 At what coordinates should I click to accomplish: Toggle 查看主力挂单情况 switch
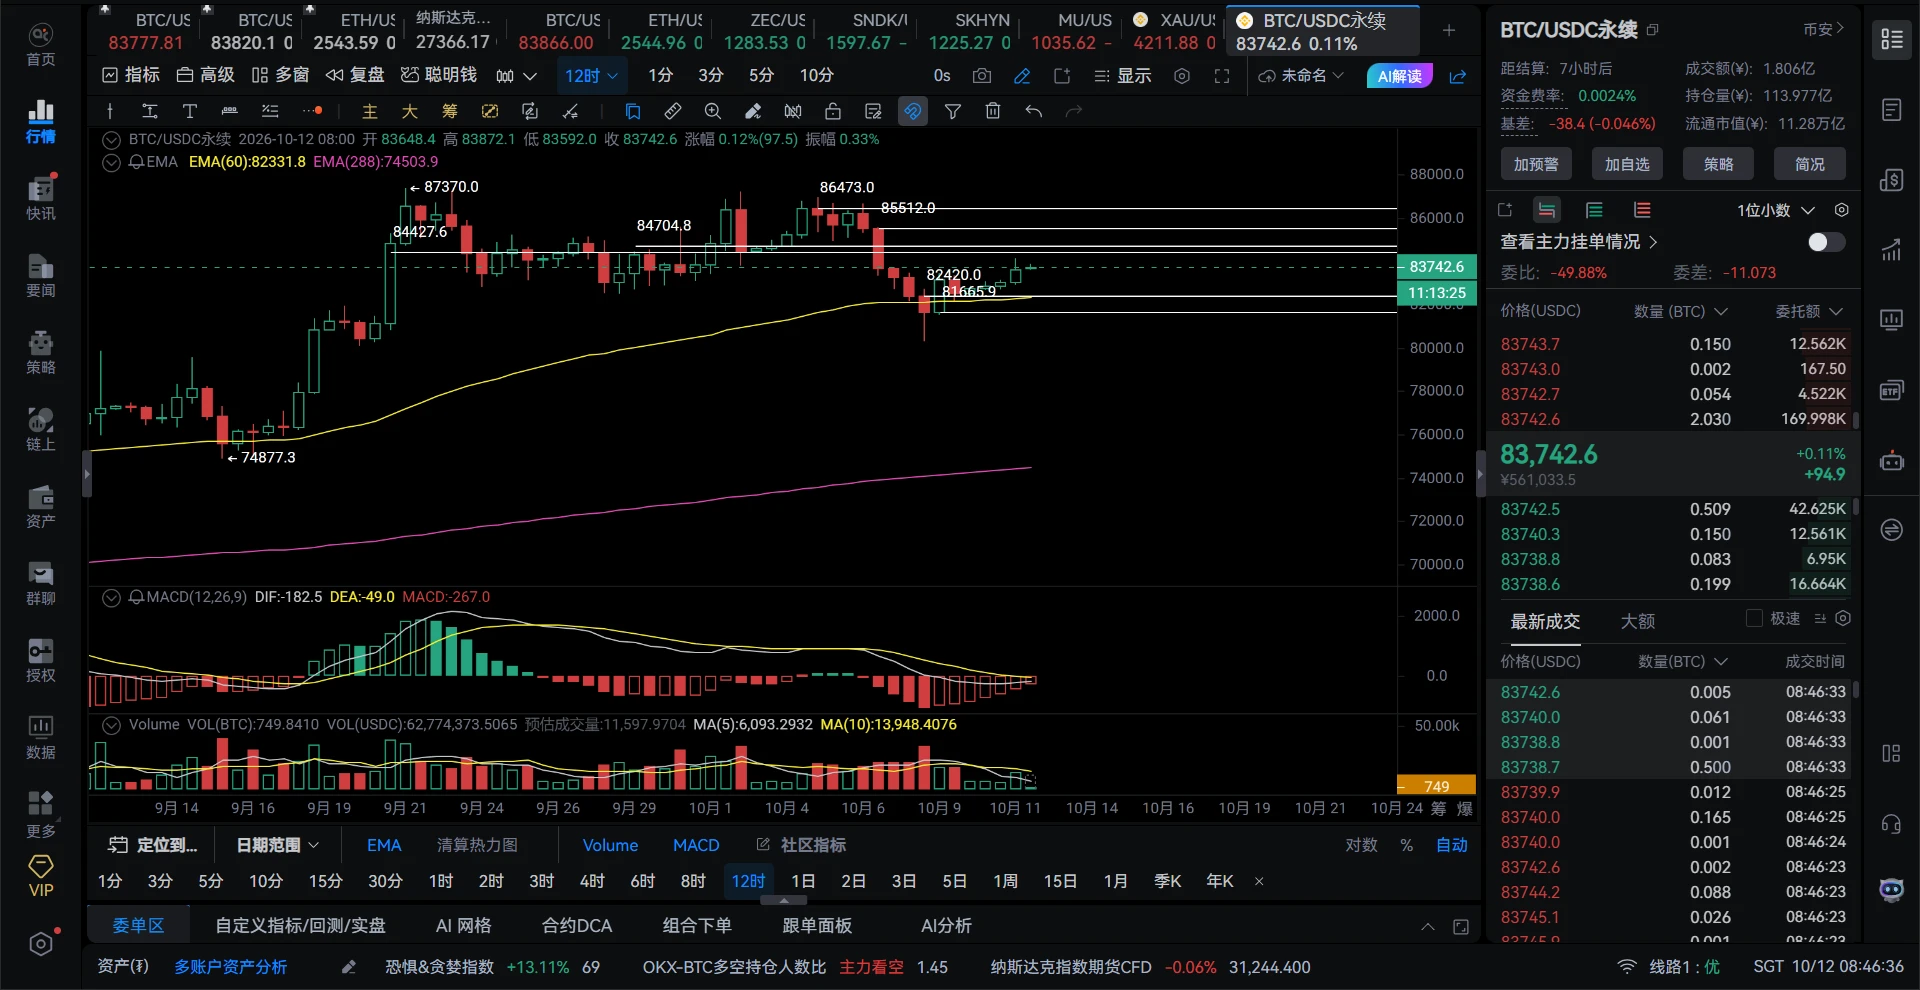[1827, 242]
